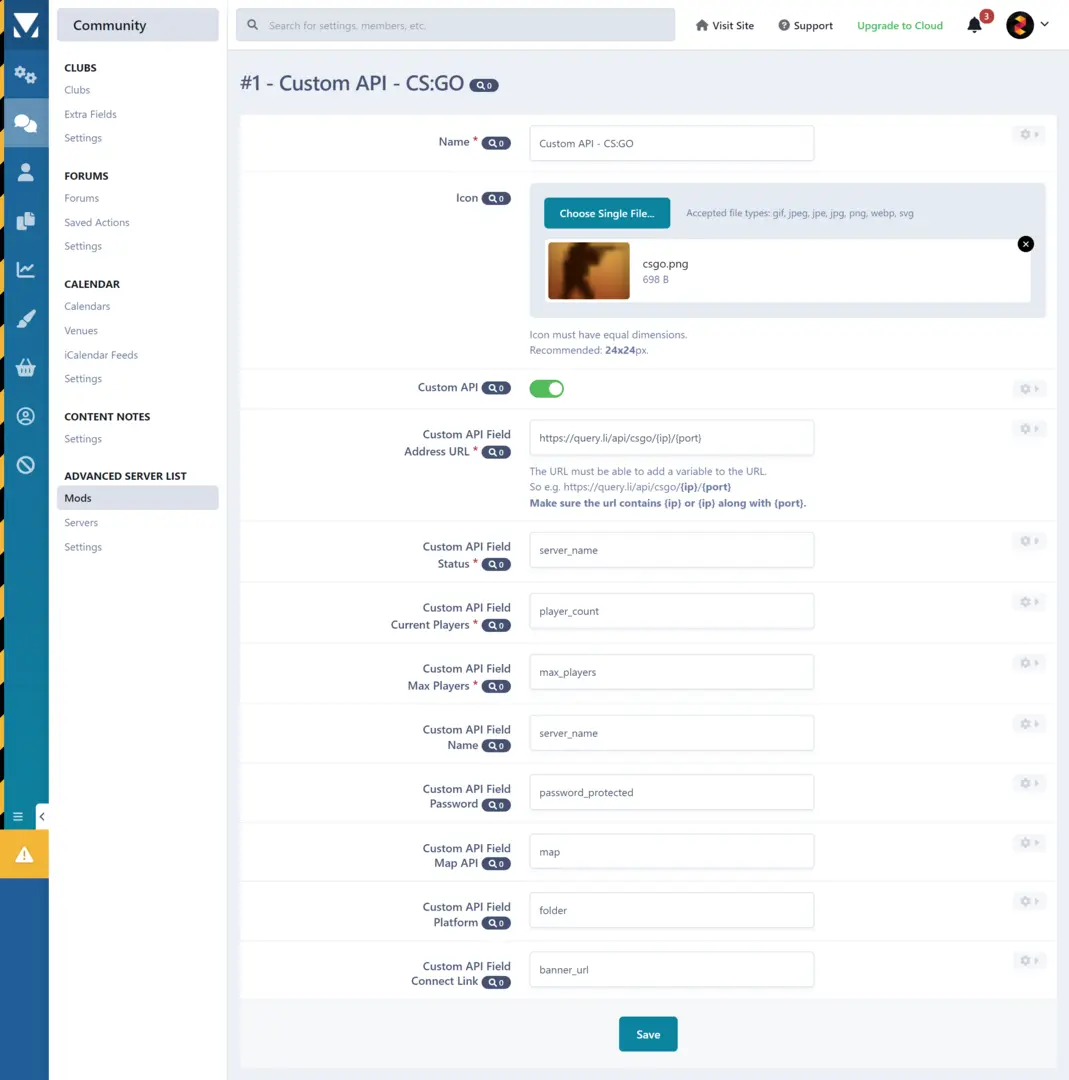The width and height of the screenshot is (1069, 1080).
Task: Click the max_players input field
Action: [672, 672]
